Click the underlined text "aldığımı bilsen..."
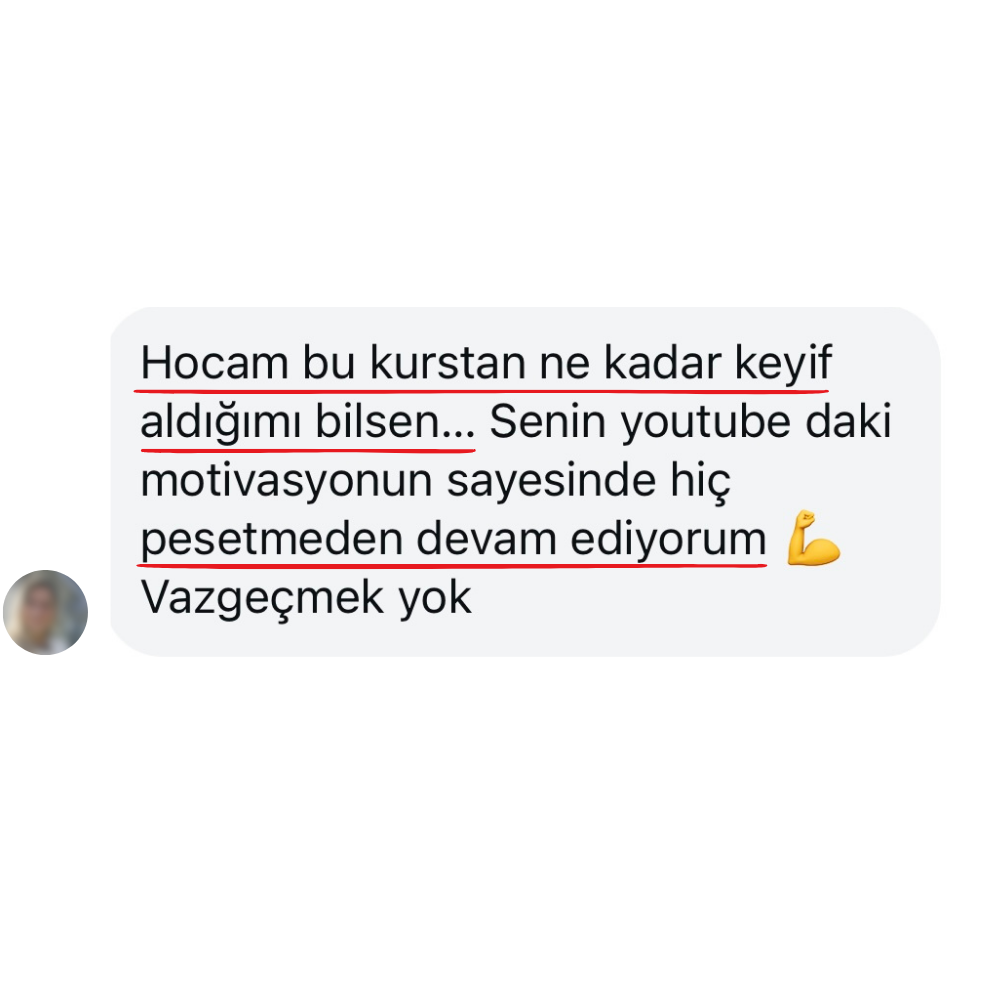Viewport: 981px width, 981px height. coord(308,422)
